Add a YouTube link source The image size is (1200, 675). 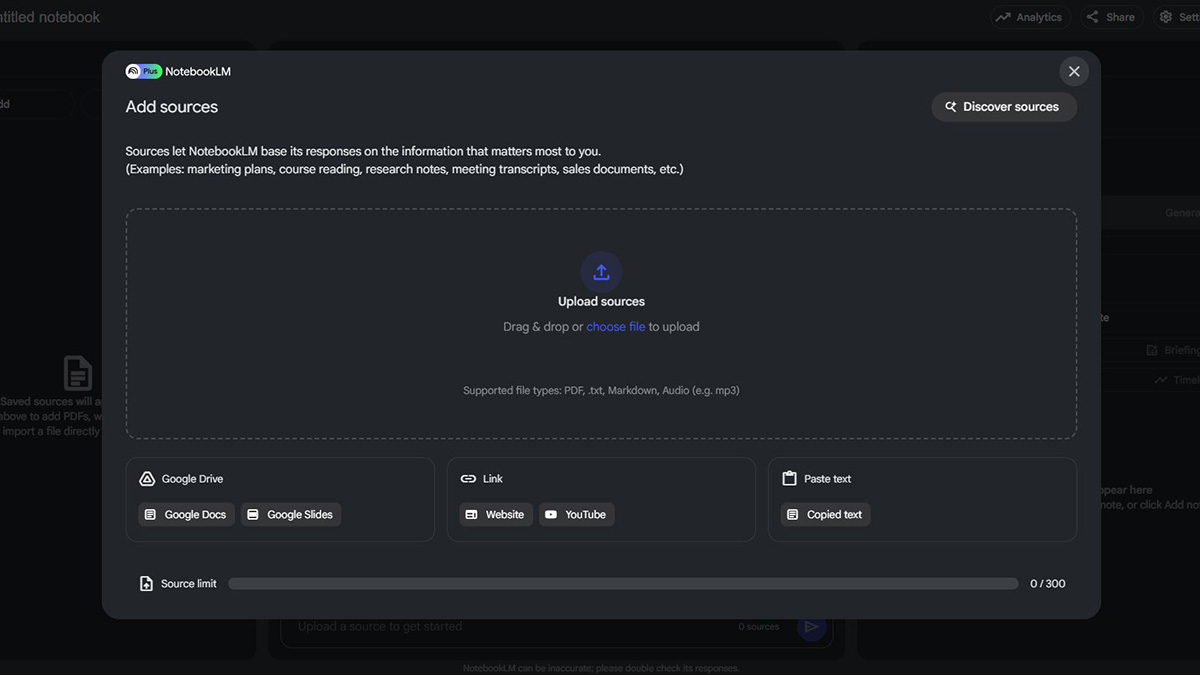[x=577, y=514]
